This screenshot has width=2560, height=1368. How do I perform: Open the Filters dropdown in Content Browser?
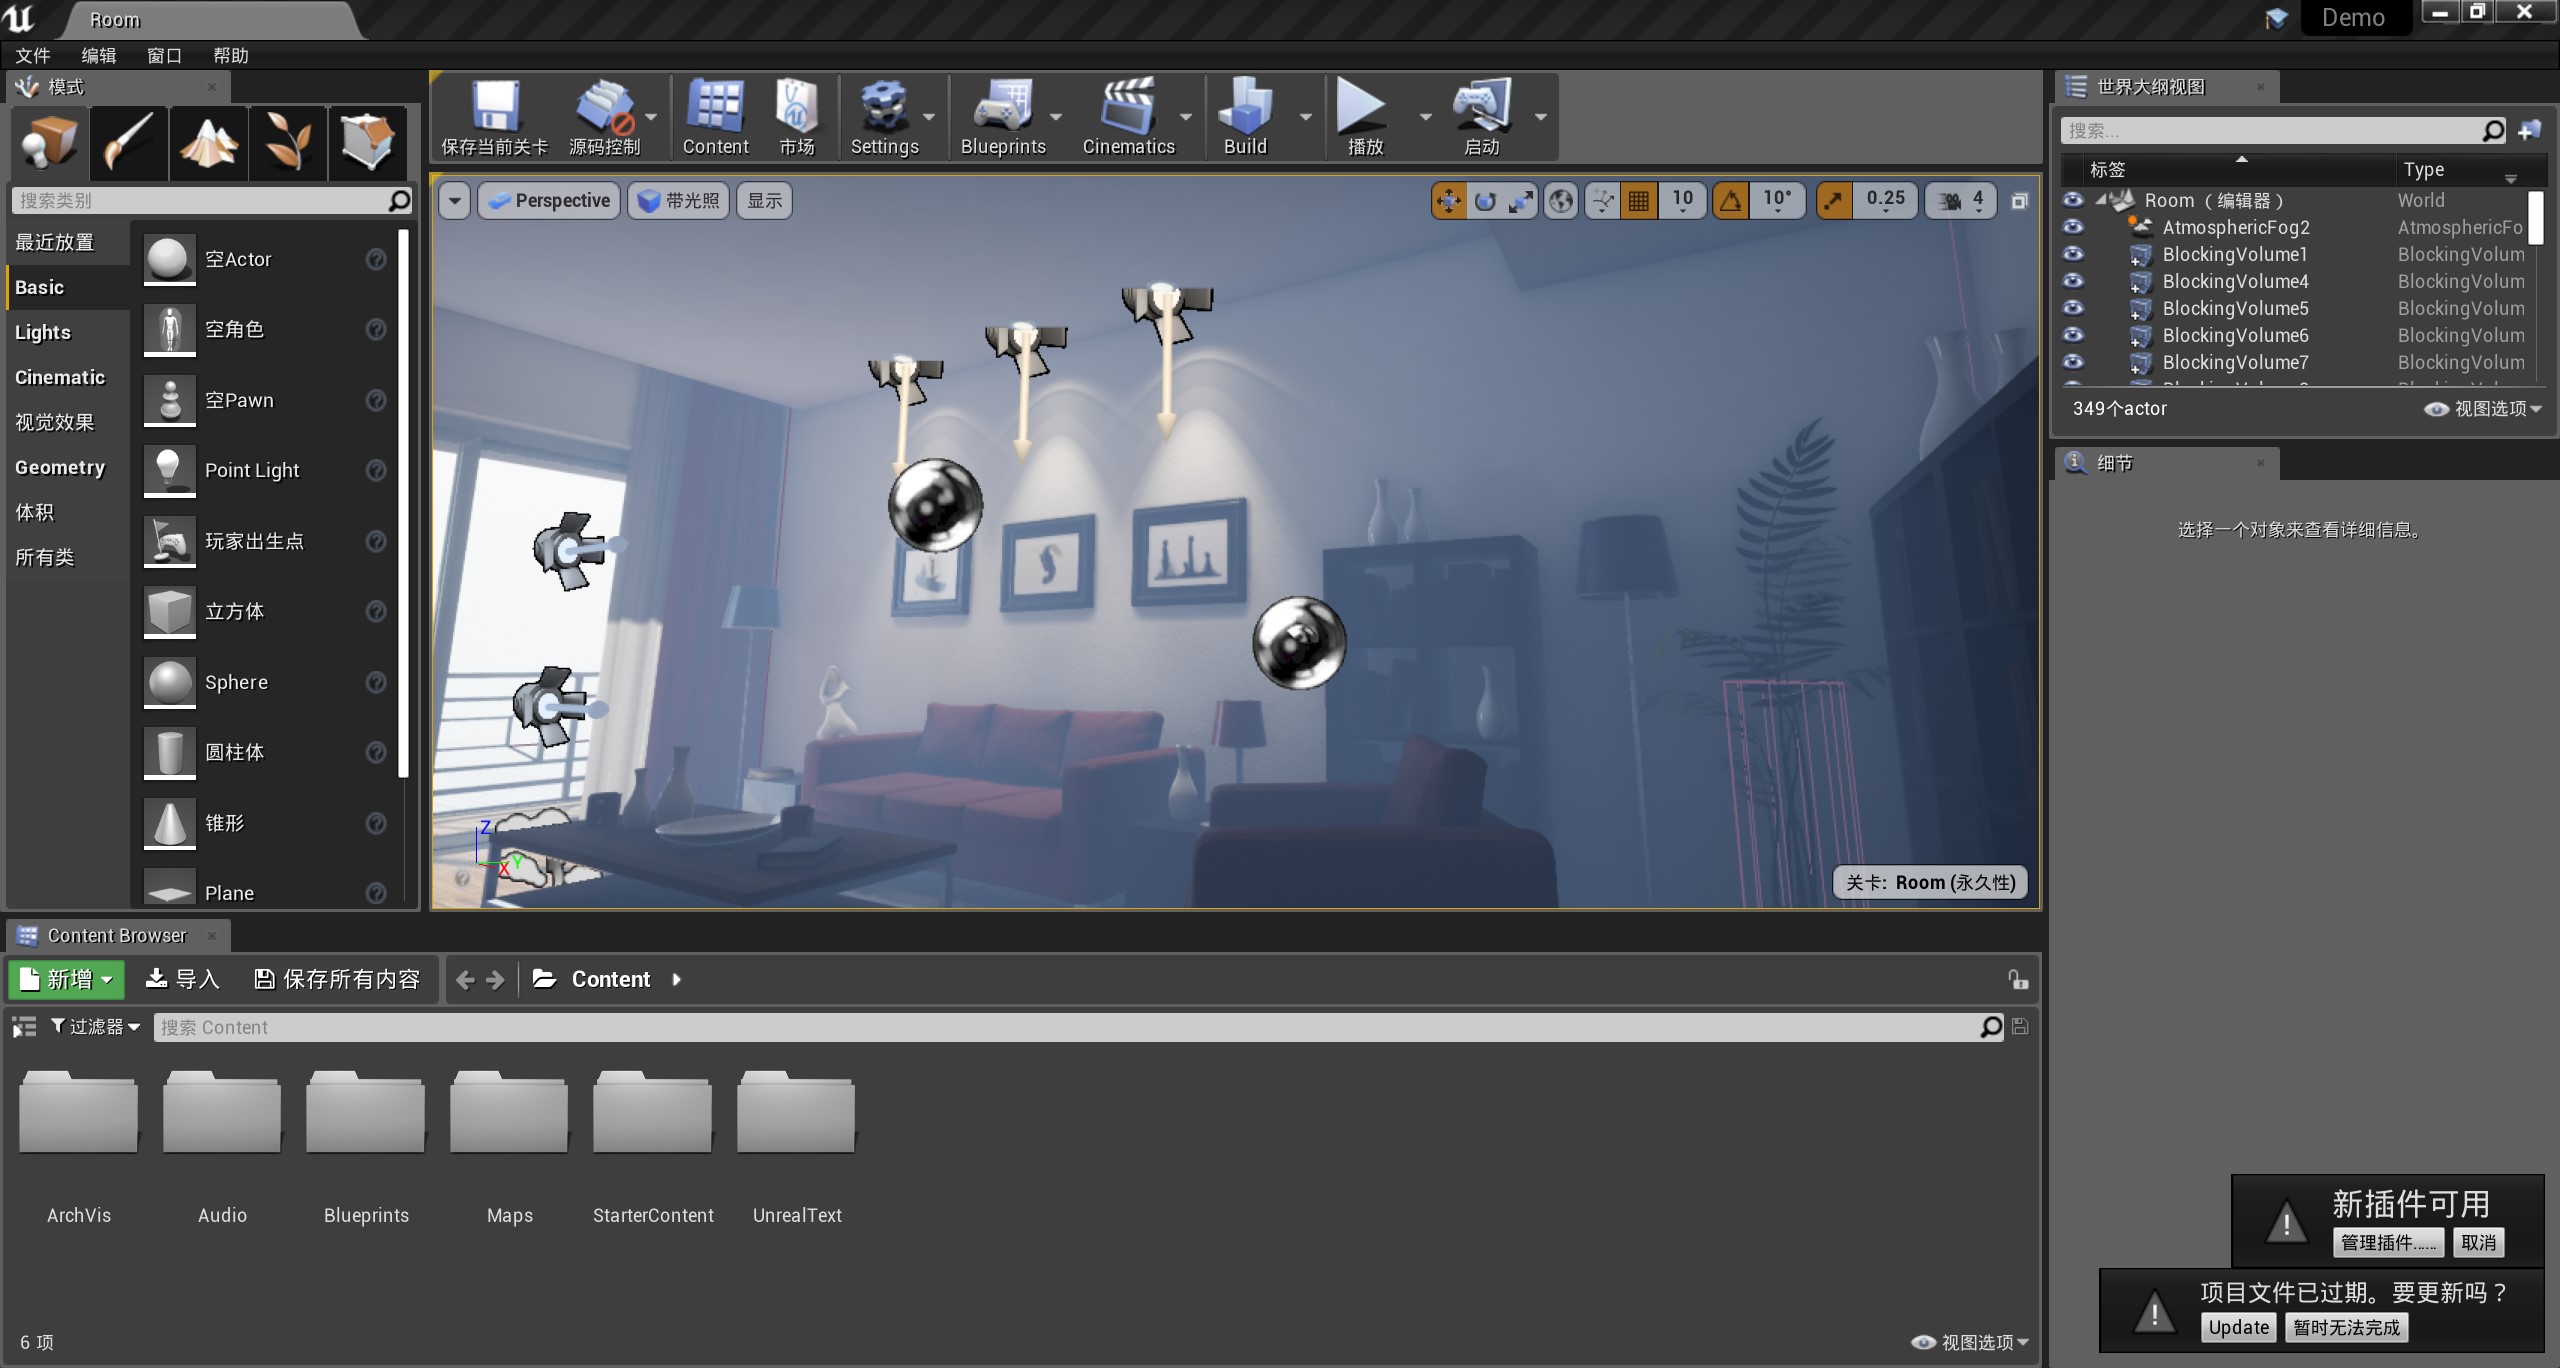coord(96,1027)
